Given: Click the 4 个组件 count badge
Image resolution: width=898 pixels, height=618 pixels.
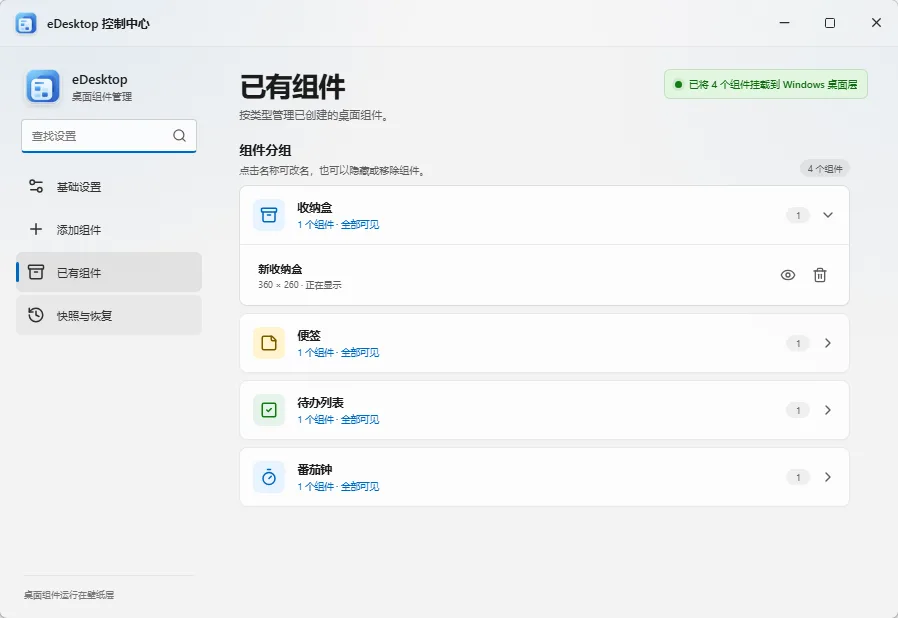Looking at the screenshot, I should click(825, 168).
